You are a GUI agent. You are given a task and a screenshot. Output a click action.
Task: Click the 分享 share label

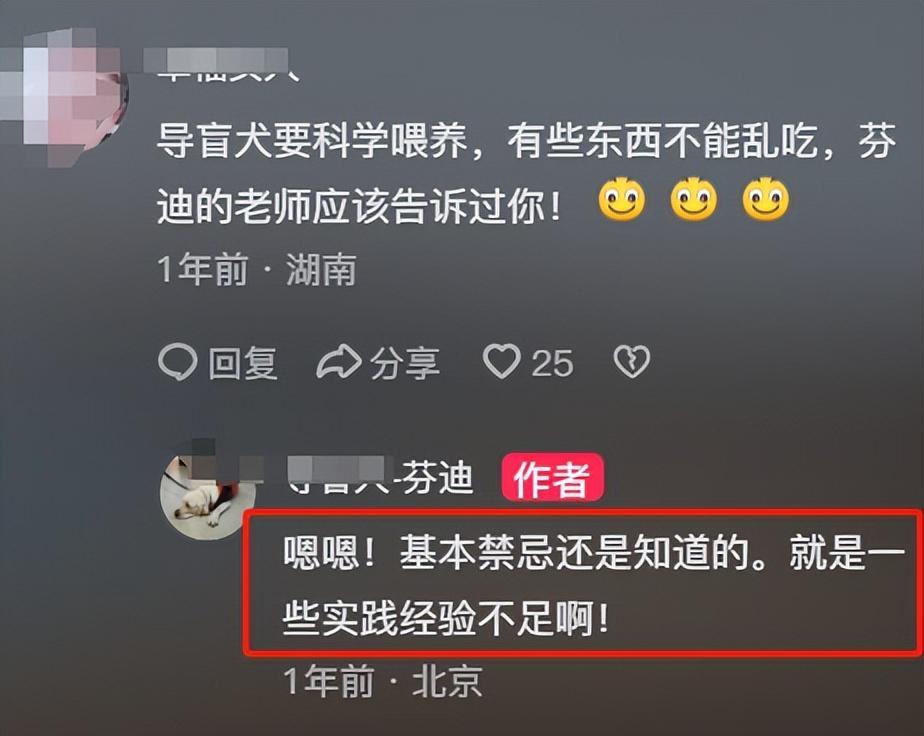405,362
